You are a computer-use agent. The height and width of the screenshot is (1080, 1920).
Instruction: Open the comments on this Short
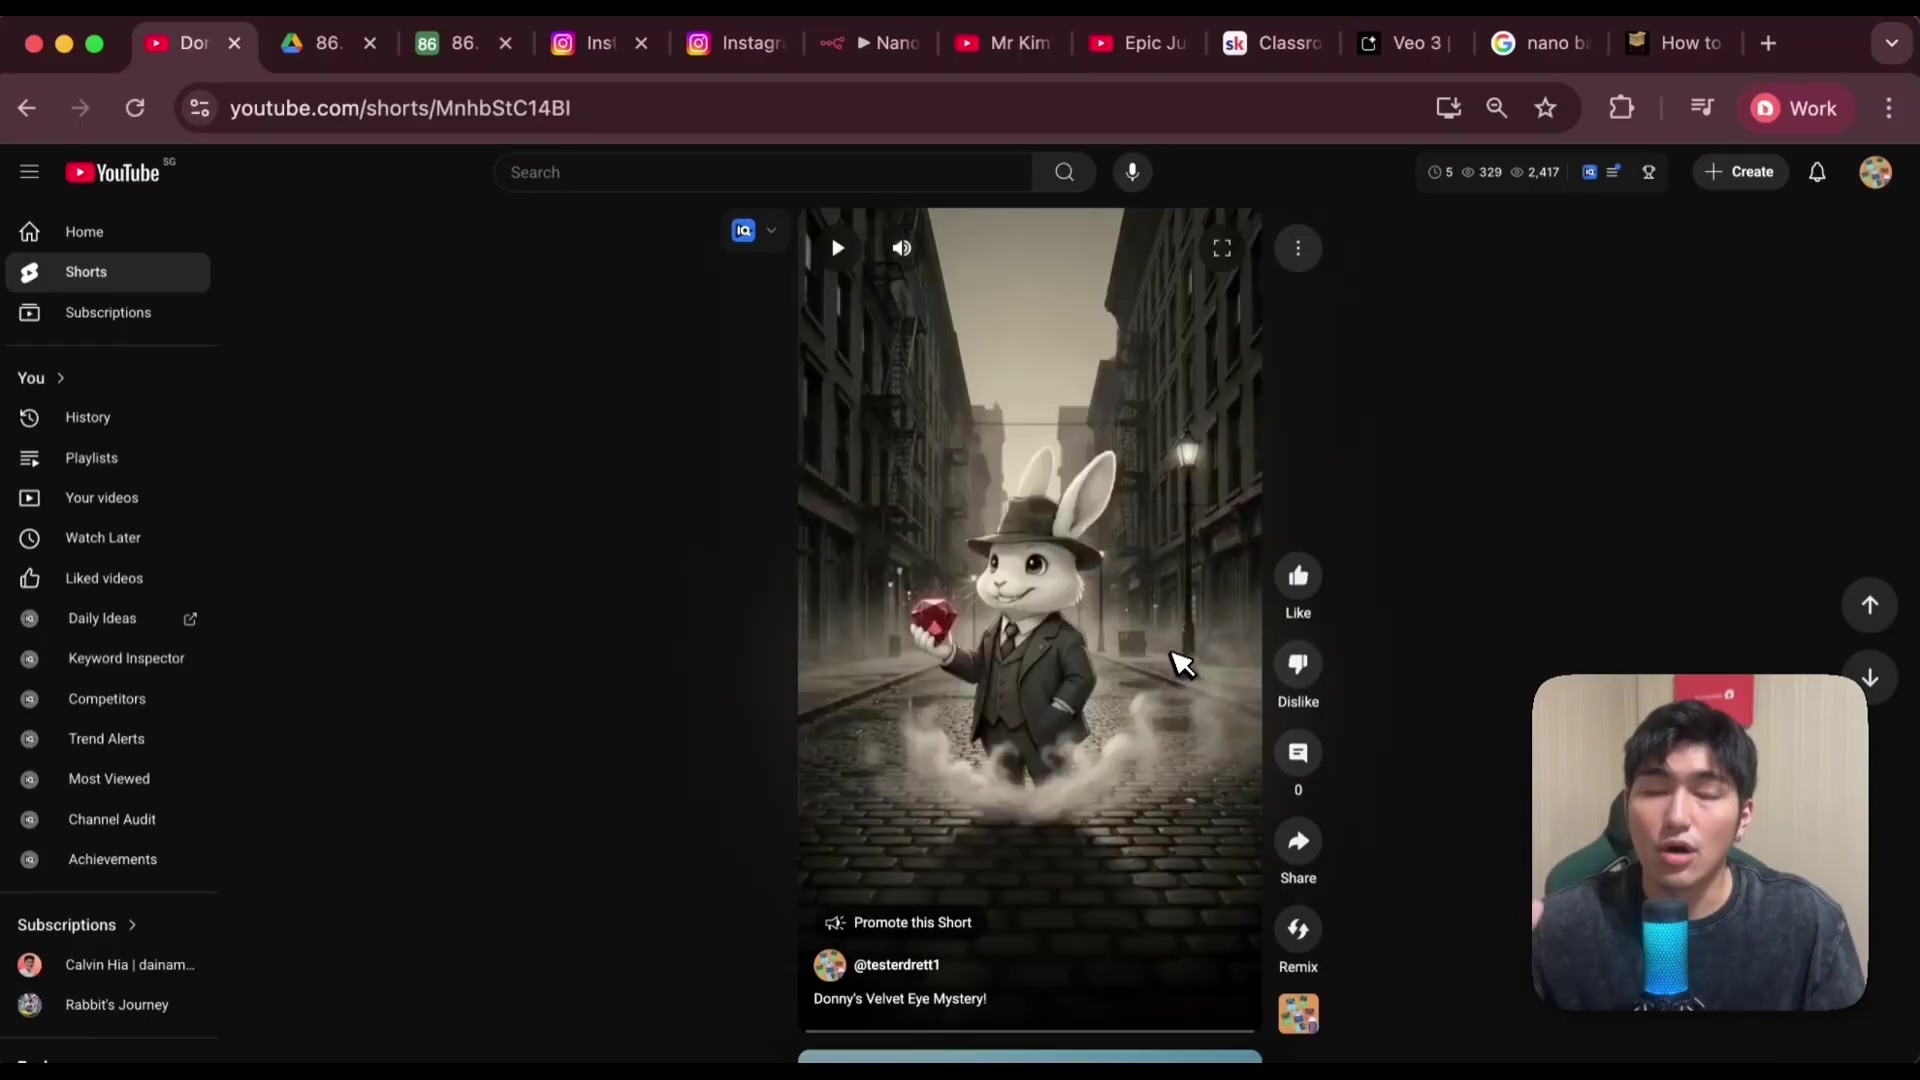click(x=1298, y=753)
